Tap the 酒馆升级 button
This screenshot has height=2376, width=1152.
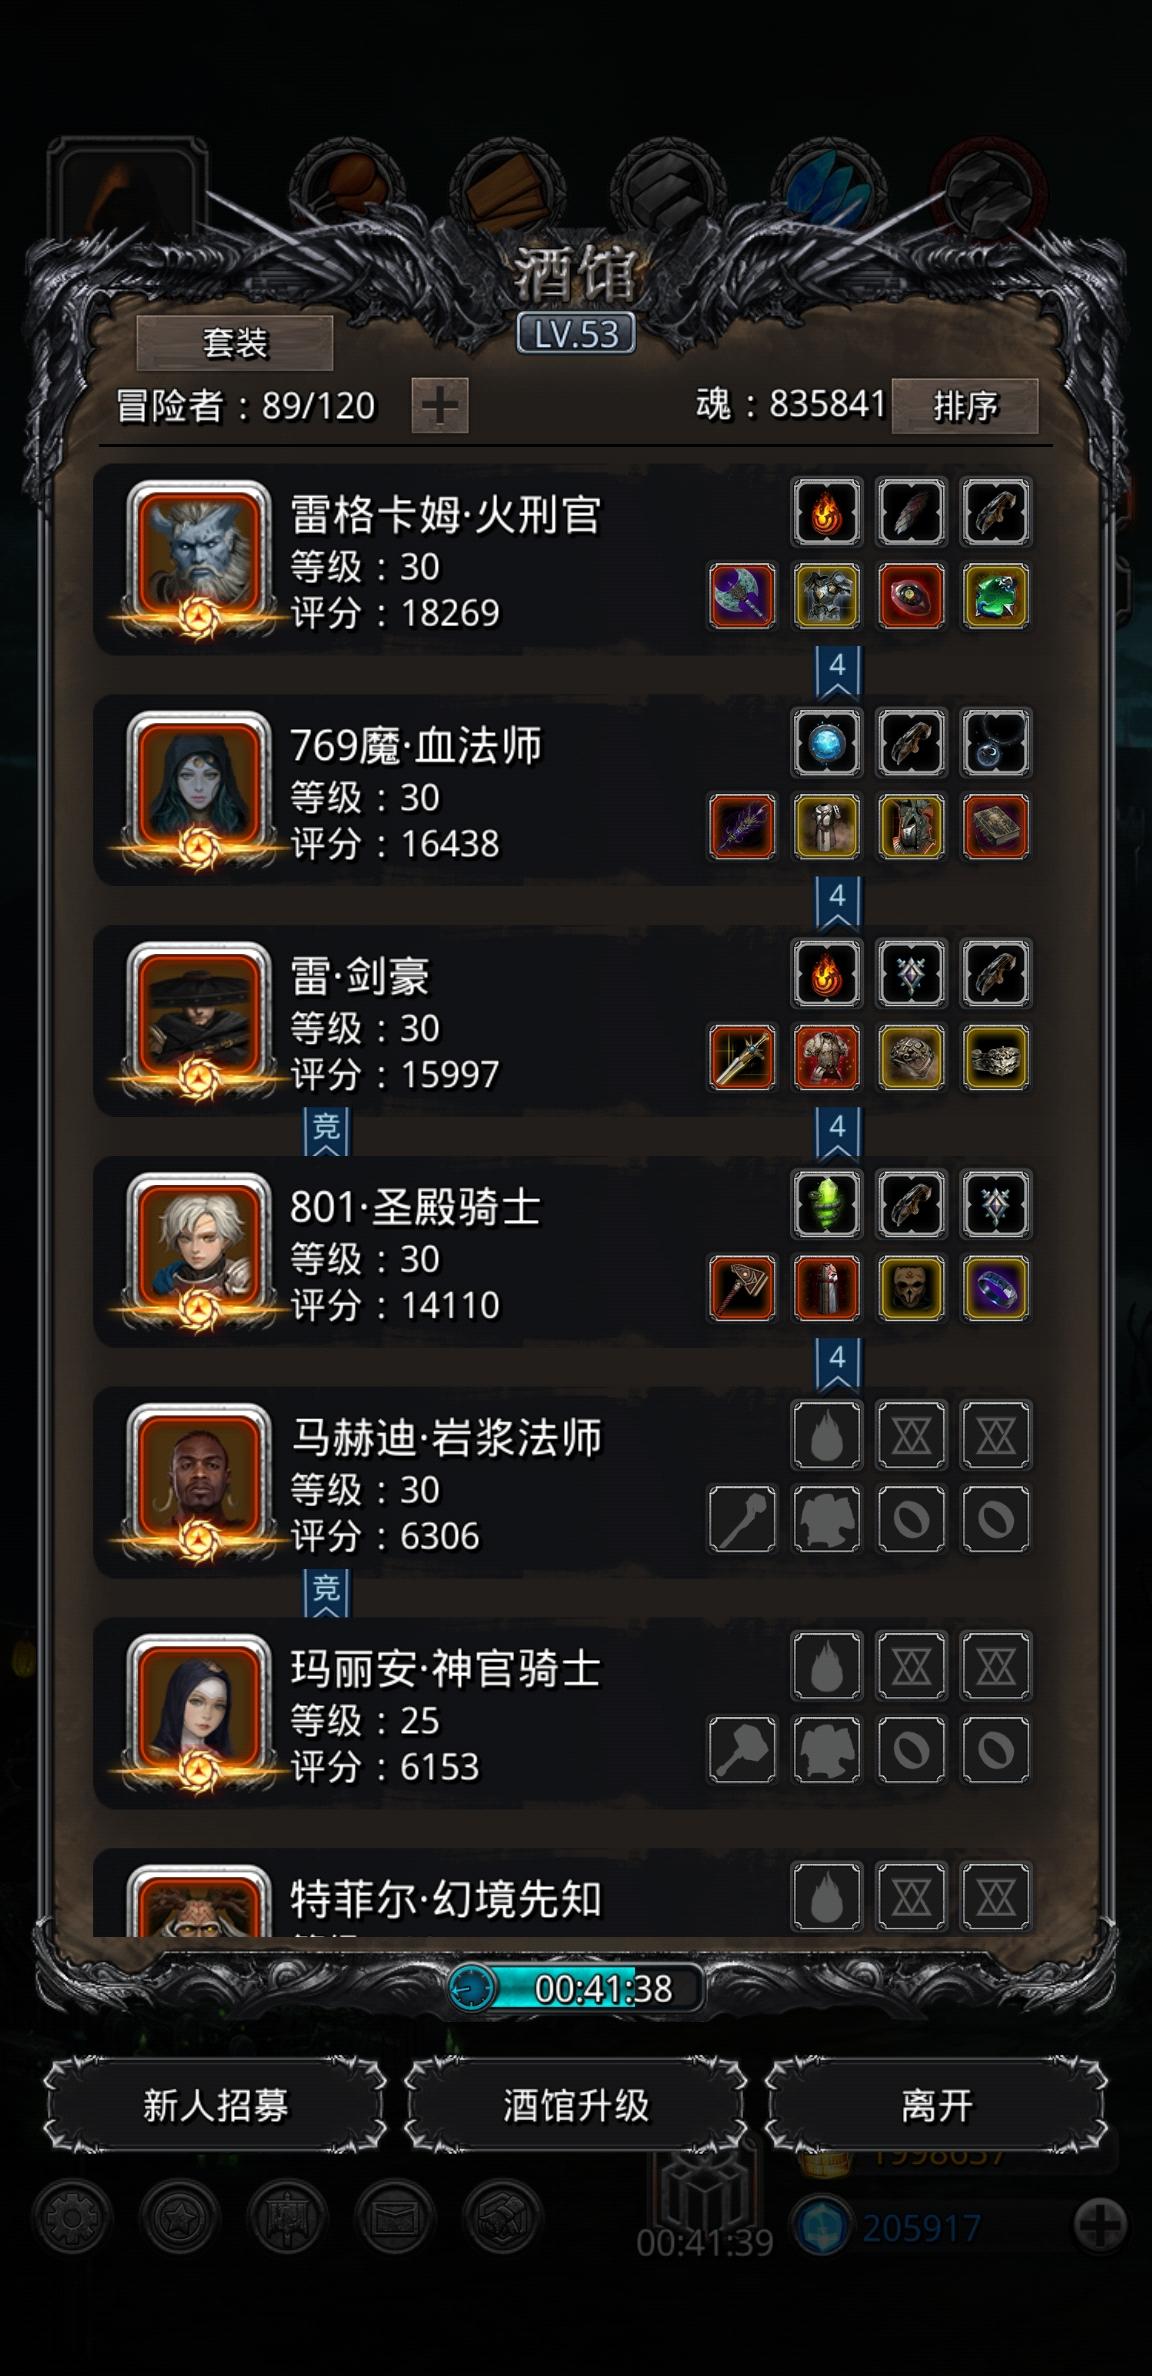pyautogui.click(x=576, y=2105)
